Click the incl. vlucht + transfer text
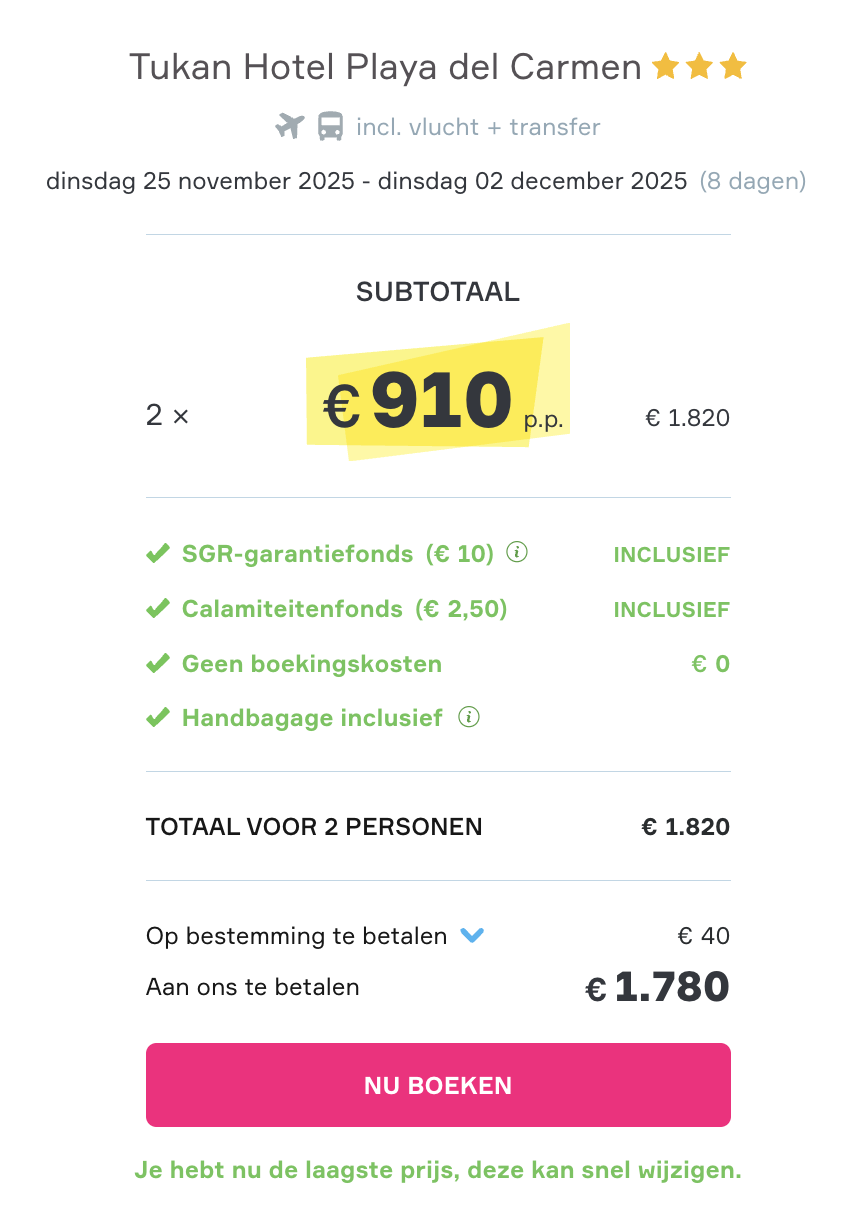The width and height of the screenshot is (852, 1218). pos(477,126)
